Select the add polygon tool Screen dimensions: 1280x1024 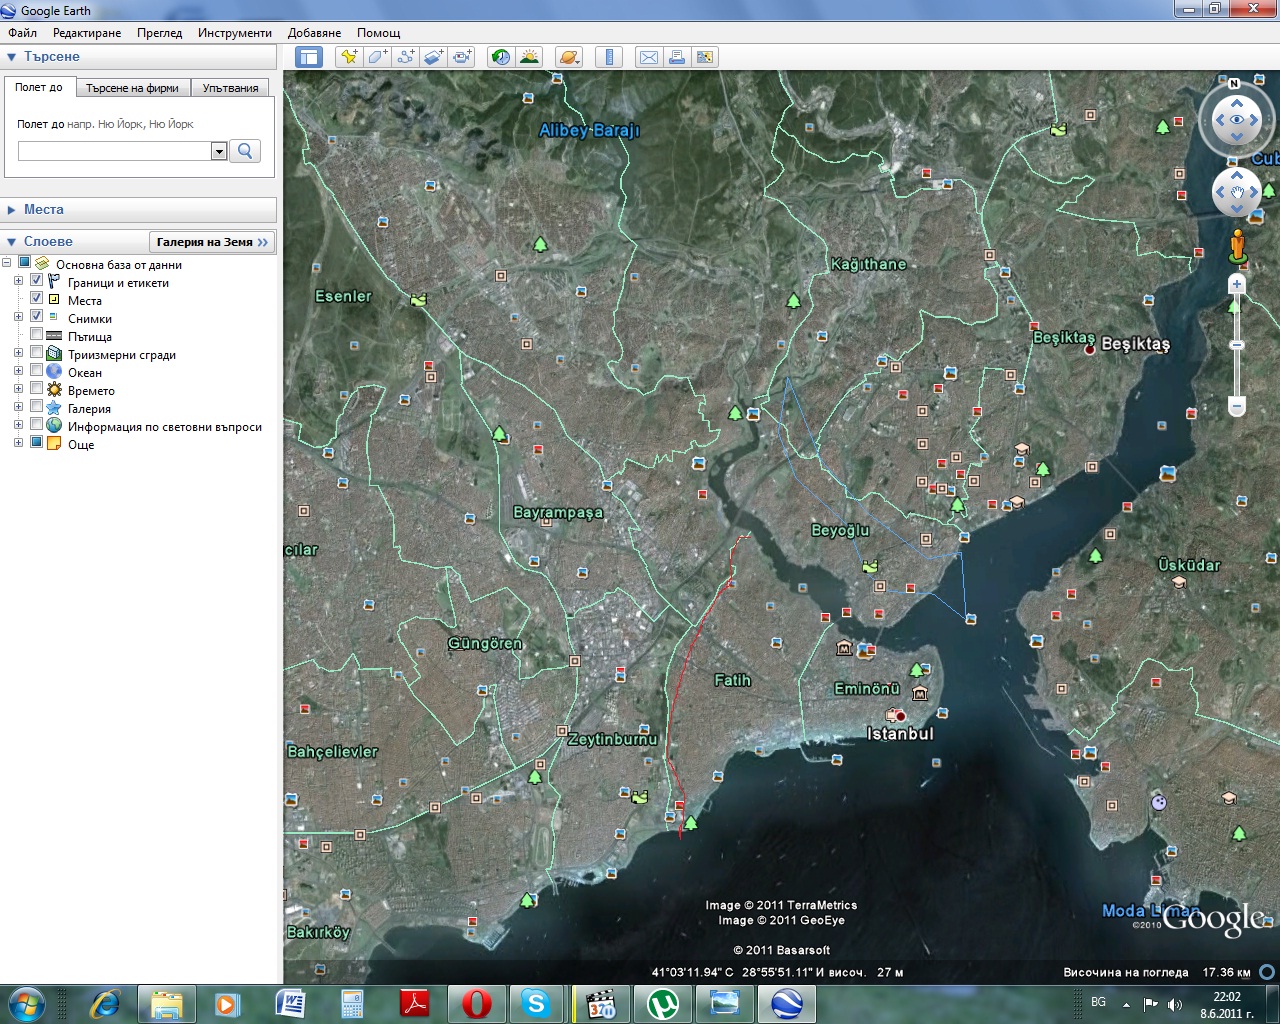pyautogui.click(x=377, y=57)
